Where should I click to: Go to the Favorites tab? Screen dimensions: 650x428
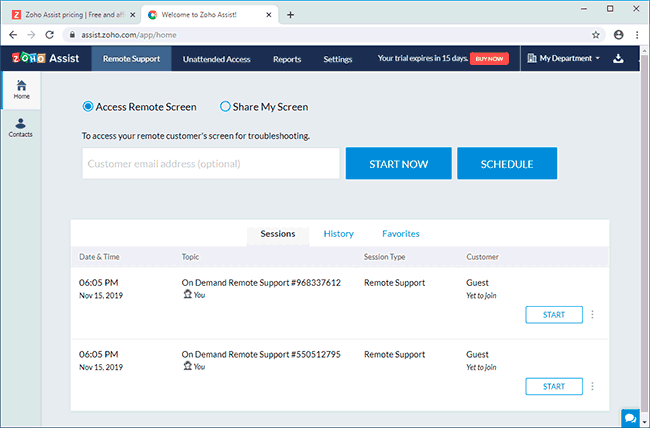point(400,234)
